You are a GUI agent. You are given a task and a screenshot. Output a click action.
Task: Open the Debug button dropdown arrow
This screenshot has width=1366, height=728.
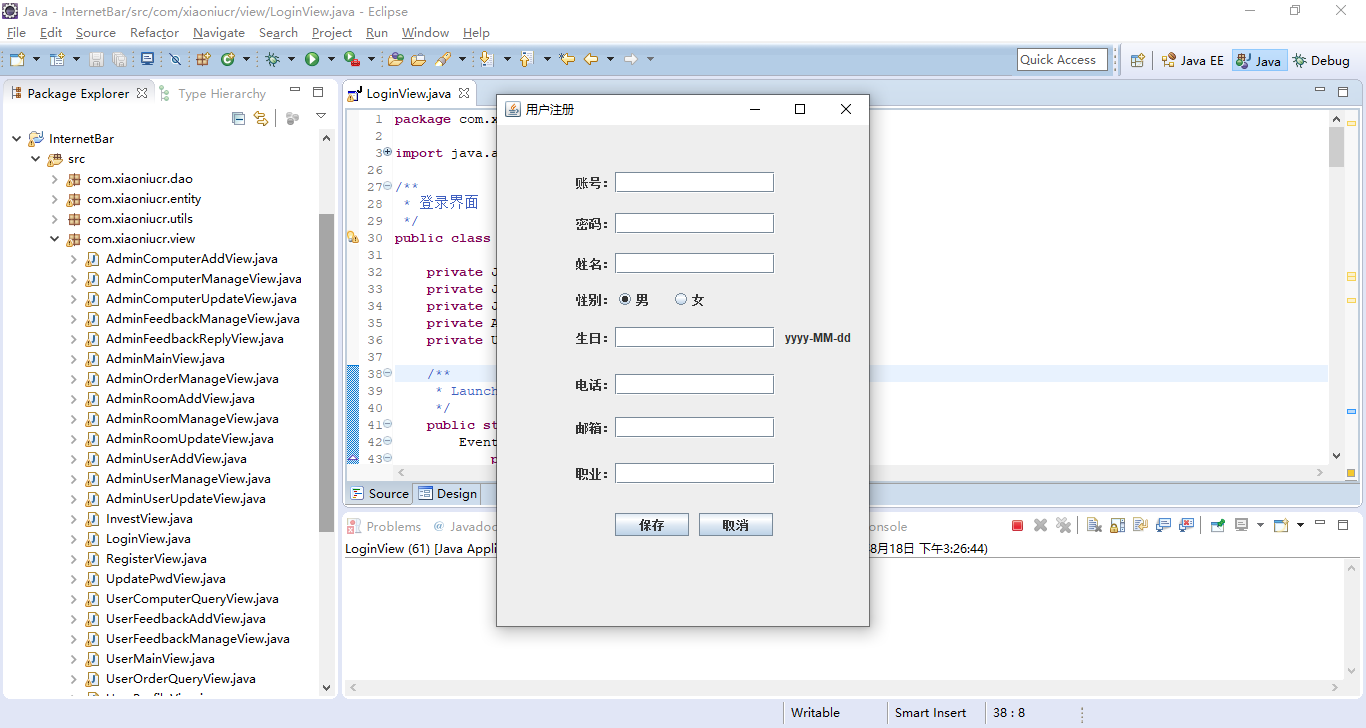[x=291, y=60]
